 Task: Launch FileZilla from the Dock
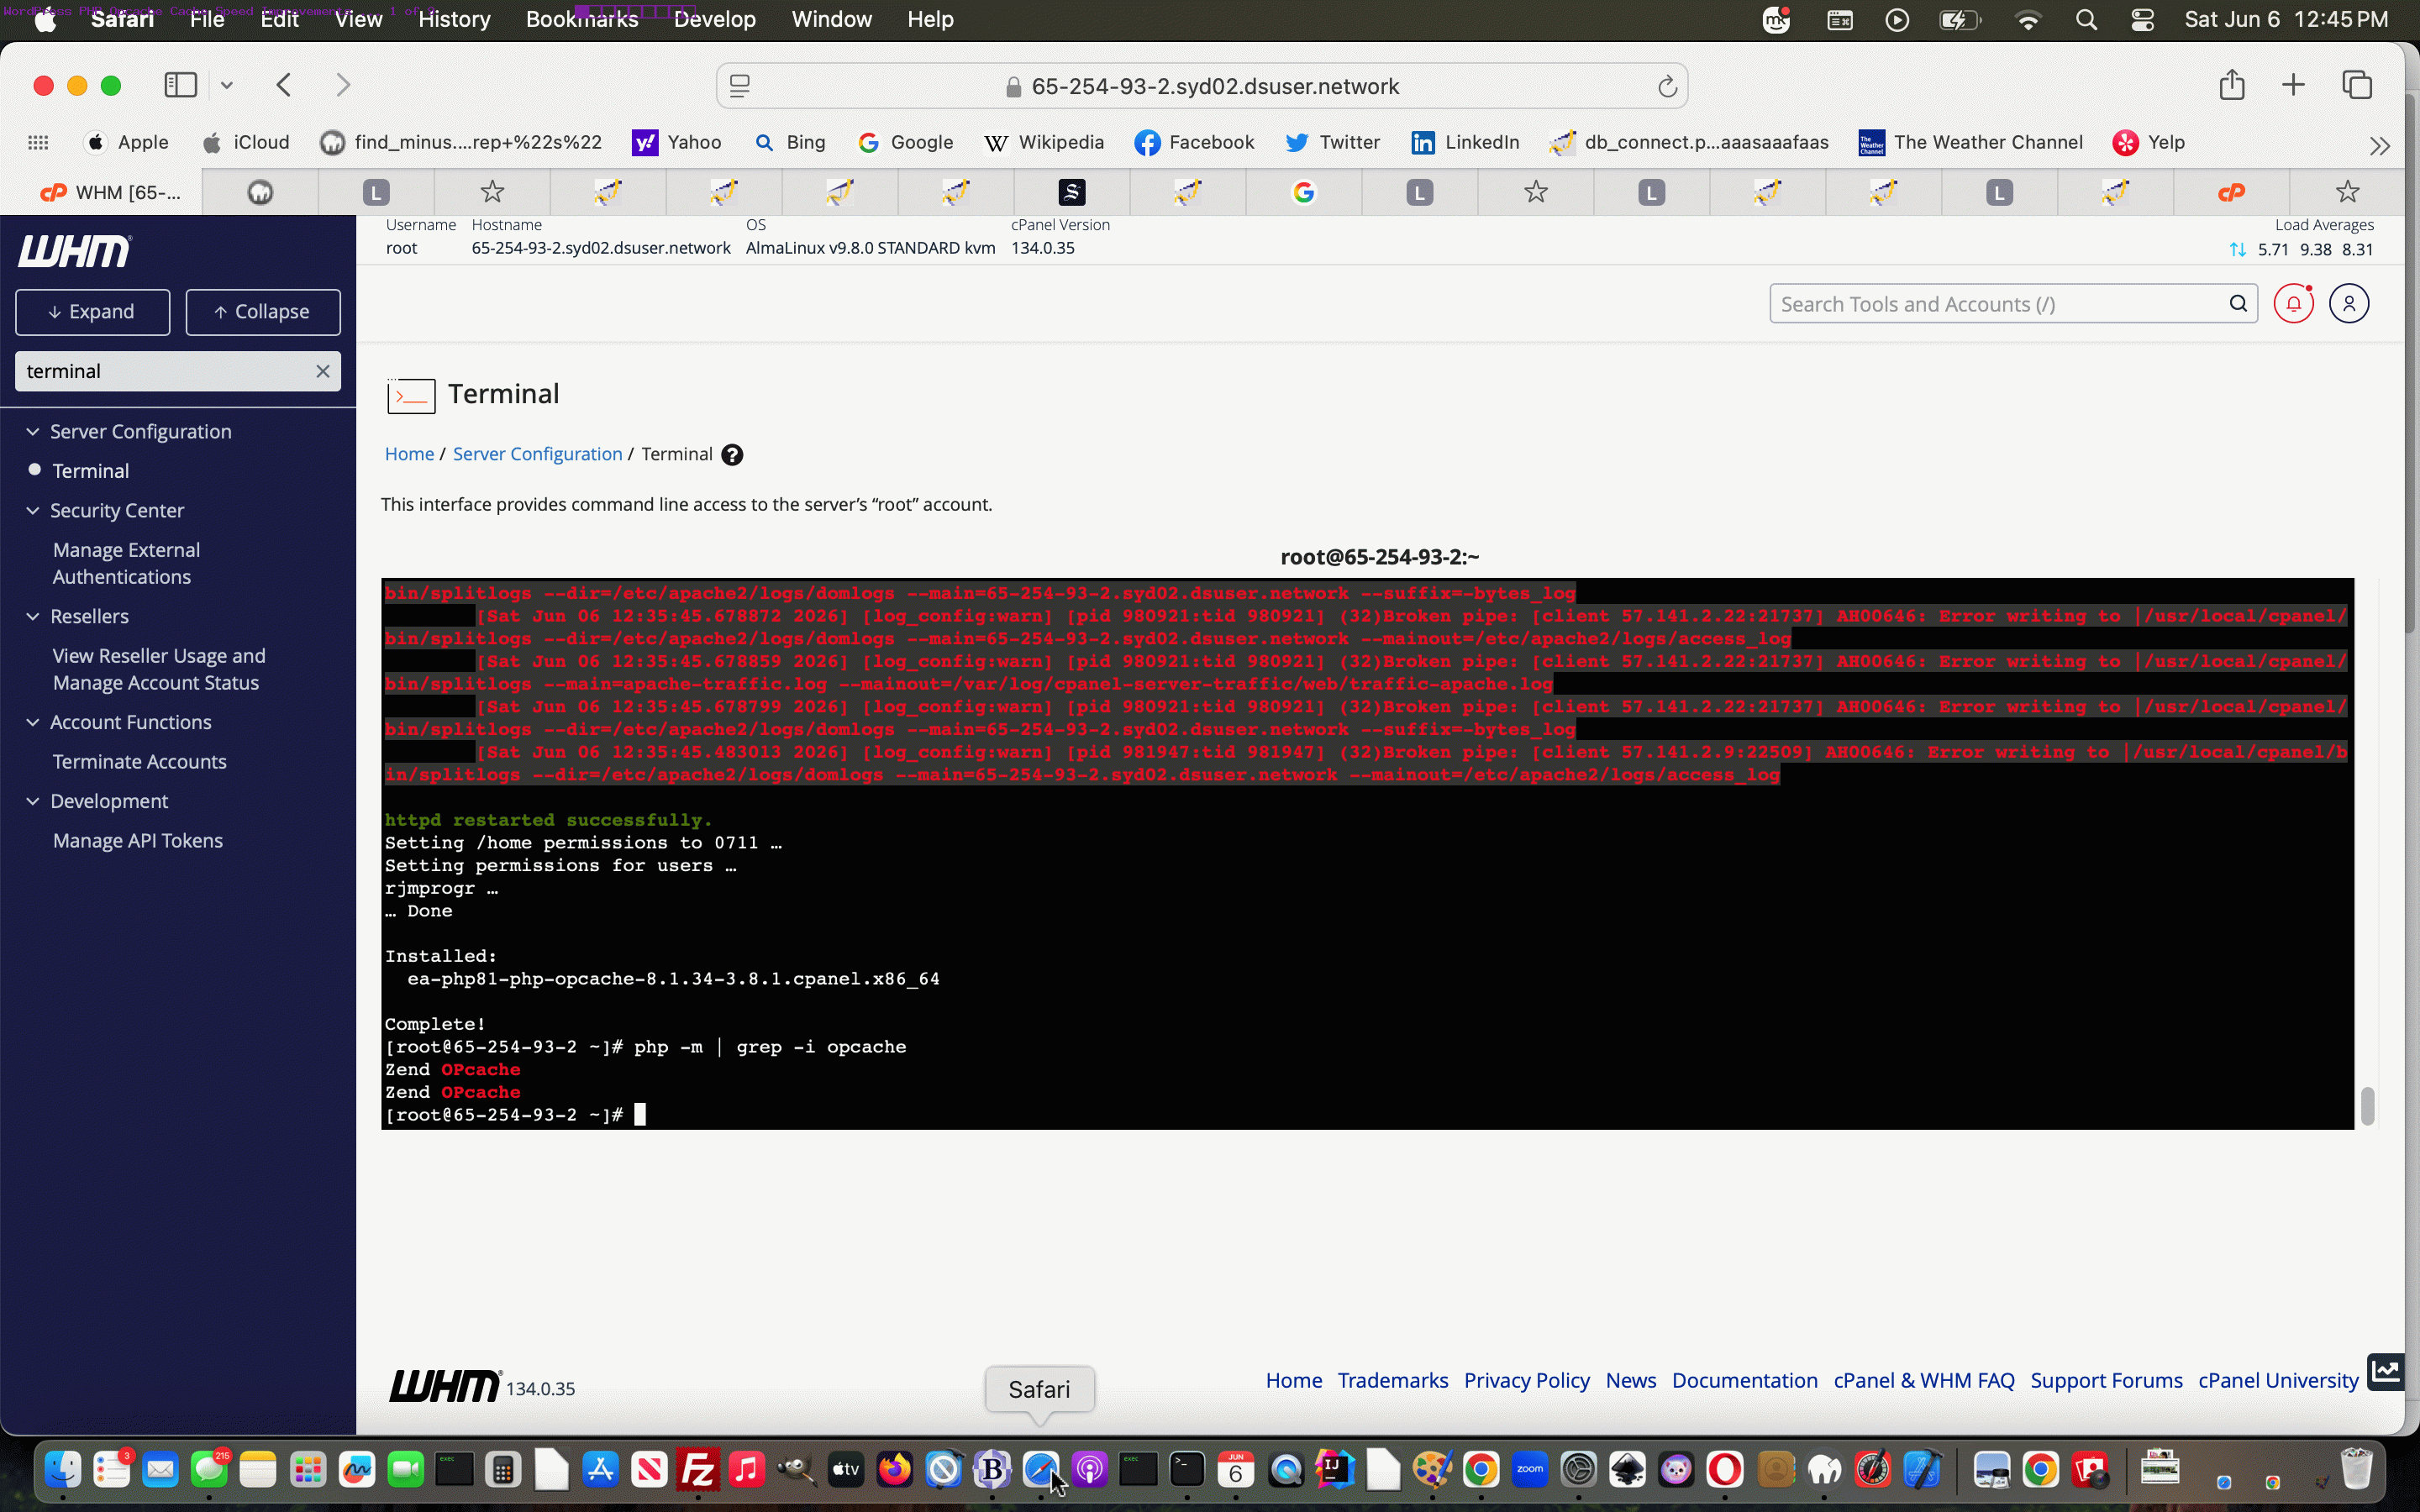pos(698,1469)
